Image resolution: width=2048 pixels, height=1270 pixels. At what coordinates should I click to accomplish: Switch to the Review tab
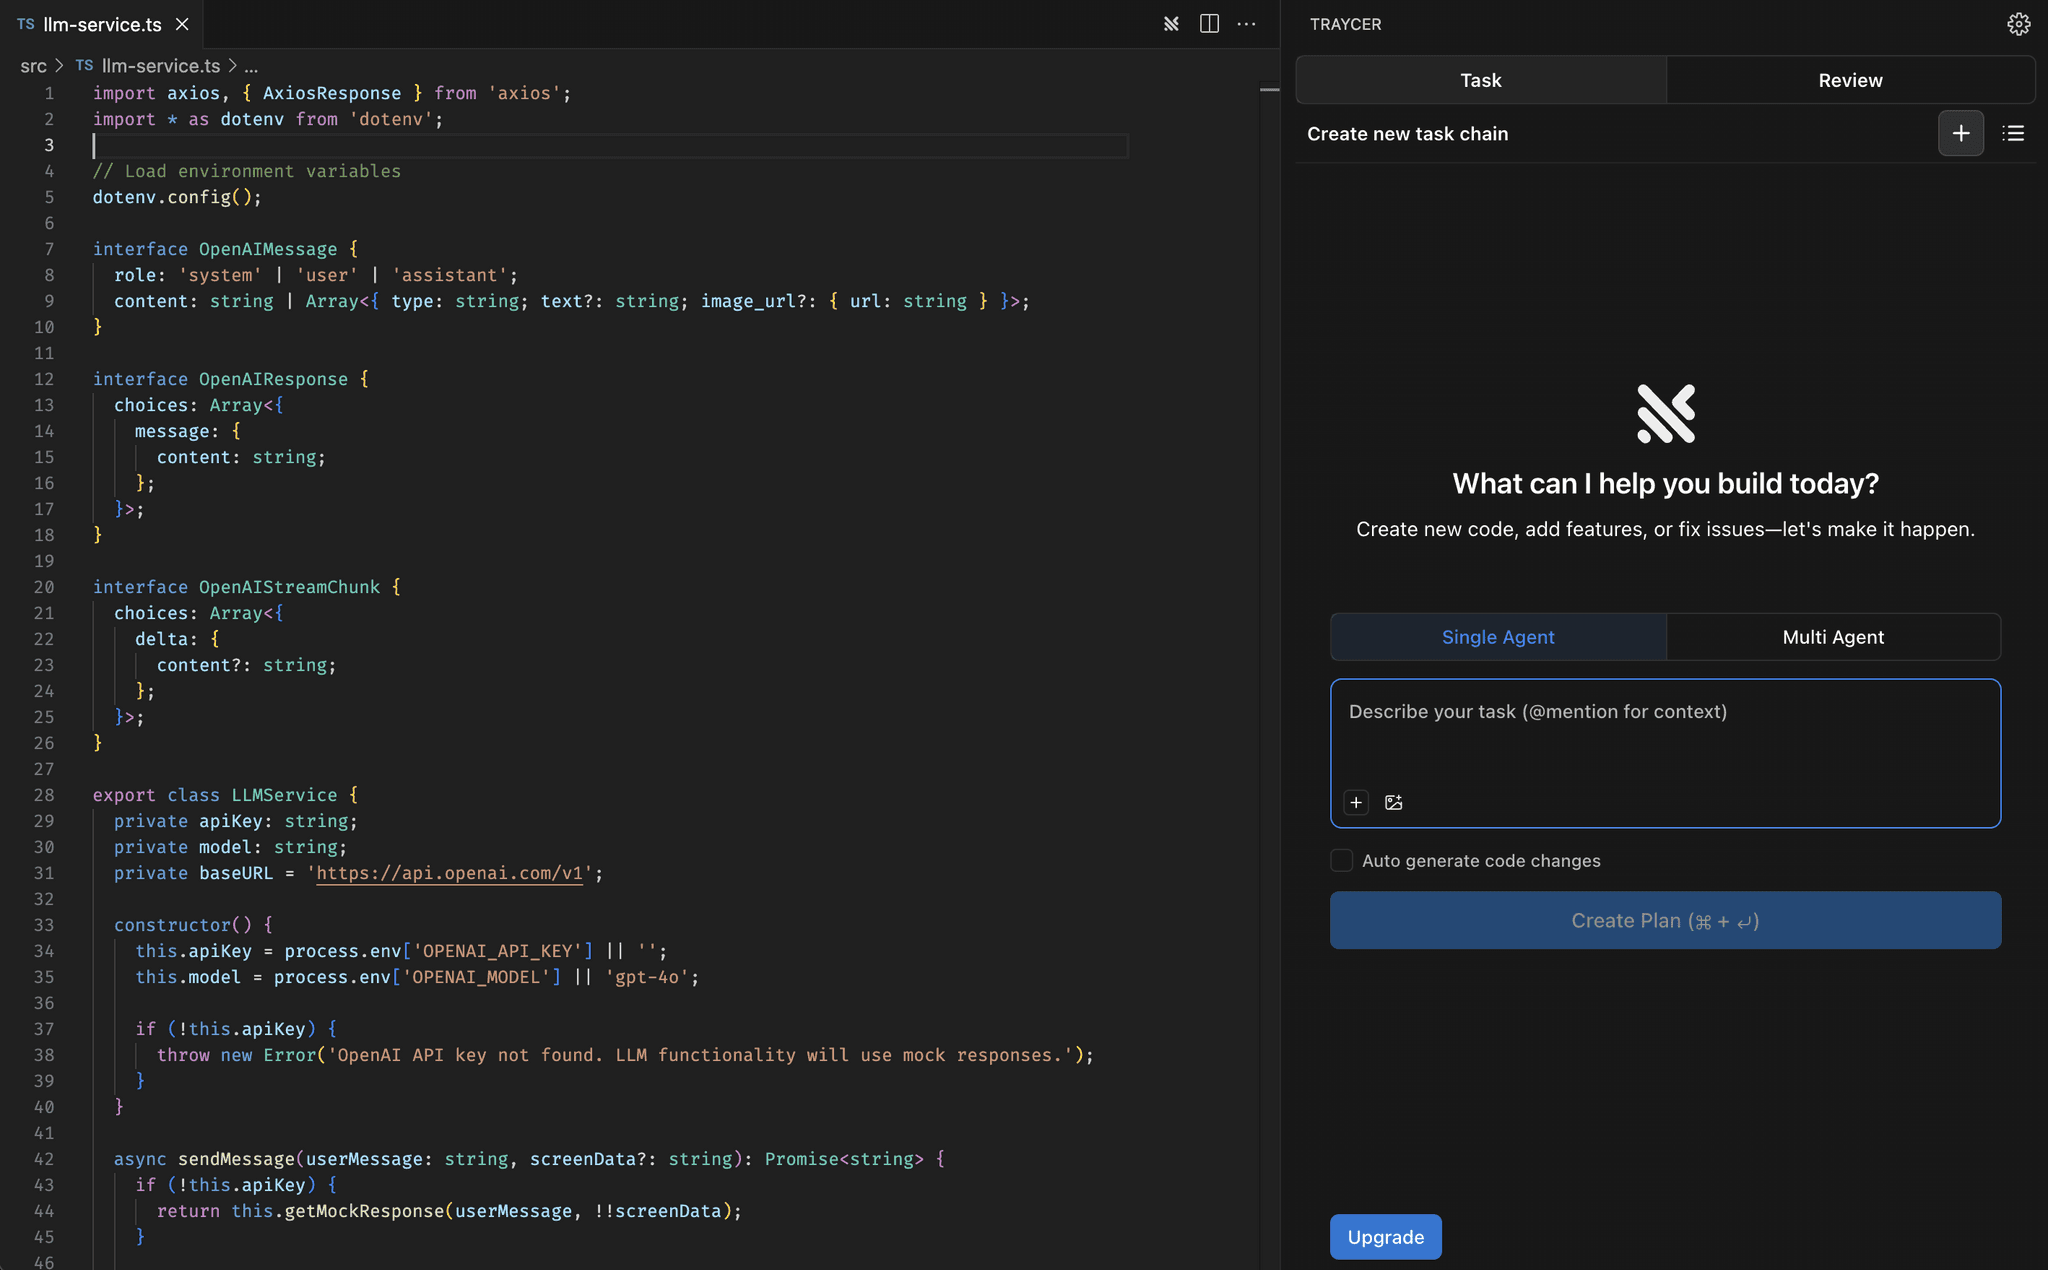coord(1849,80)
